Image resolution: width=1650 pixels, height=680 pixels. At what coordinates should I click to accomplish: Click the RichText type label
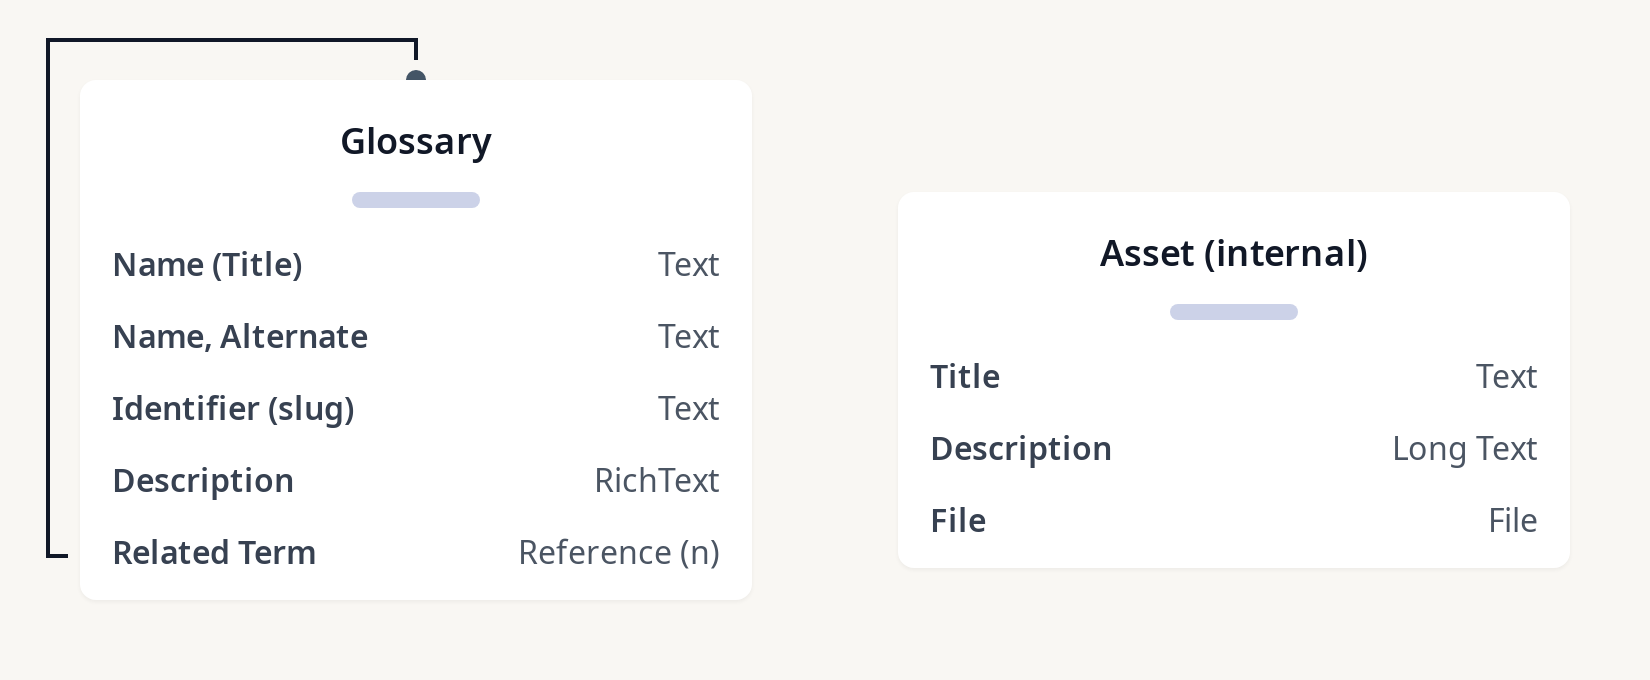click(x=656, y=481)
